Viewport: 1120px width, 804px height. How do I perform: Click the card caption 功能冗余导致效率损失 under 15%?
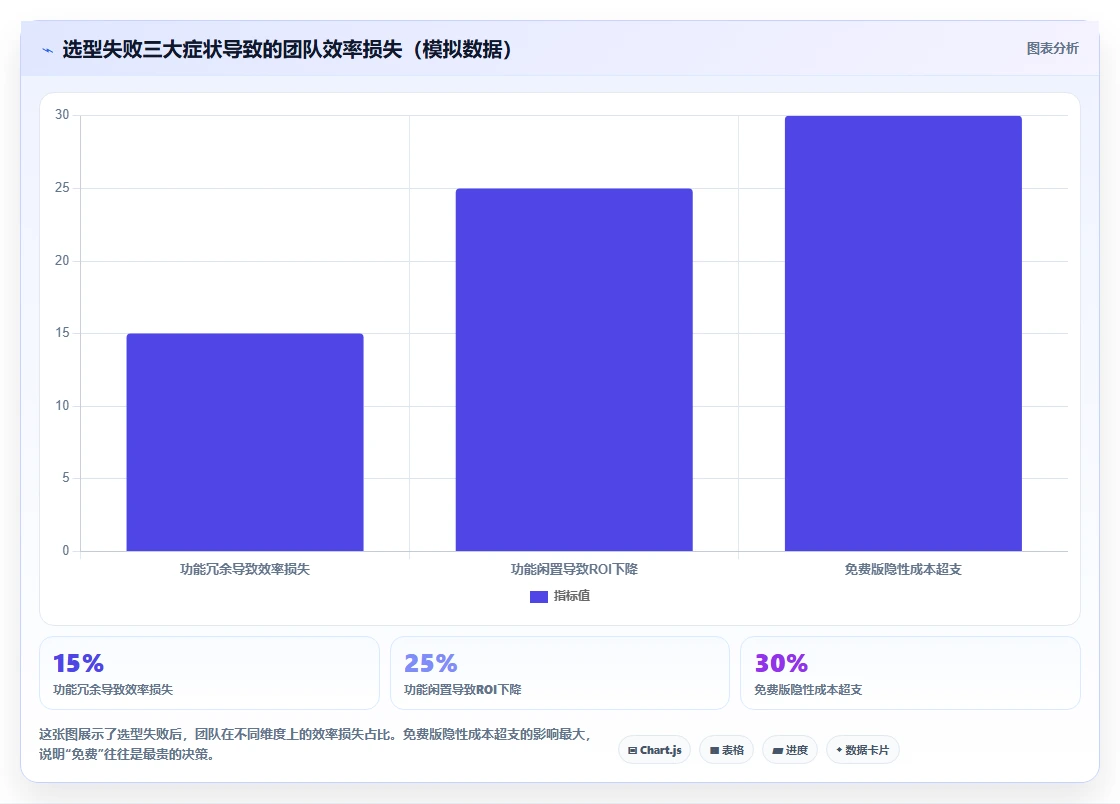tap(113, 690)
